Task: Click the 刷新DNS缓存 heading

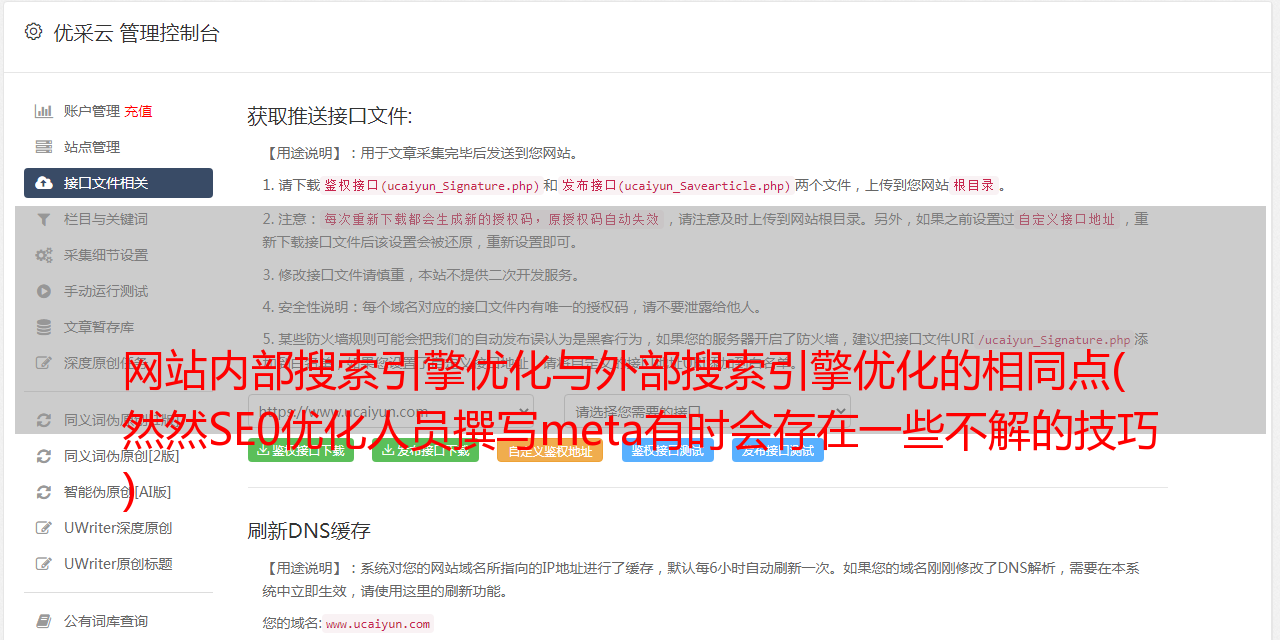Action: [x=309, y=531]
